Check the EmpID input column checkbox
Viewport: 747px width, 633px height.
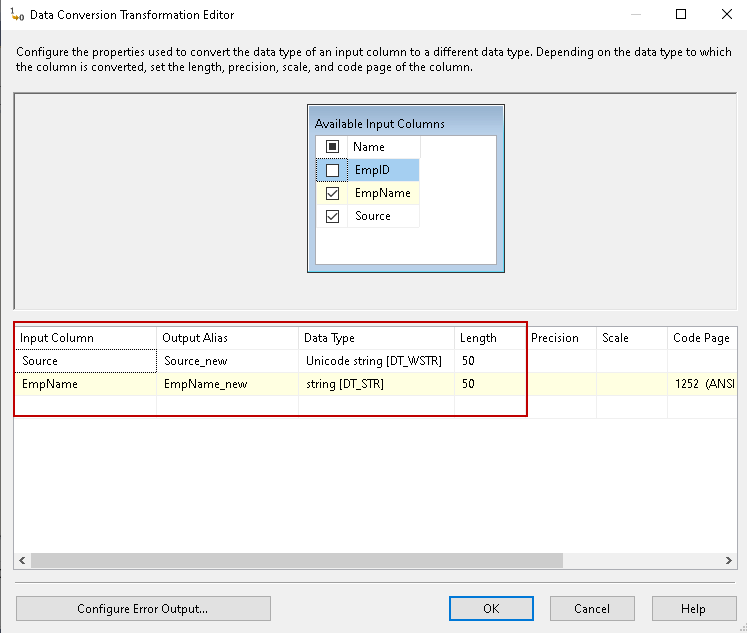pyautogui.click(x=332, y=170)
